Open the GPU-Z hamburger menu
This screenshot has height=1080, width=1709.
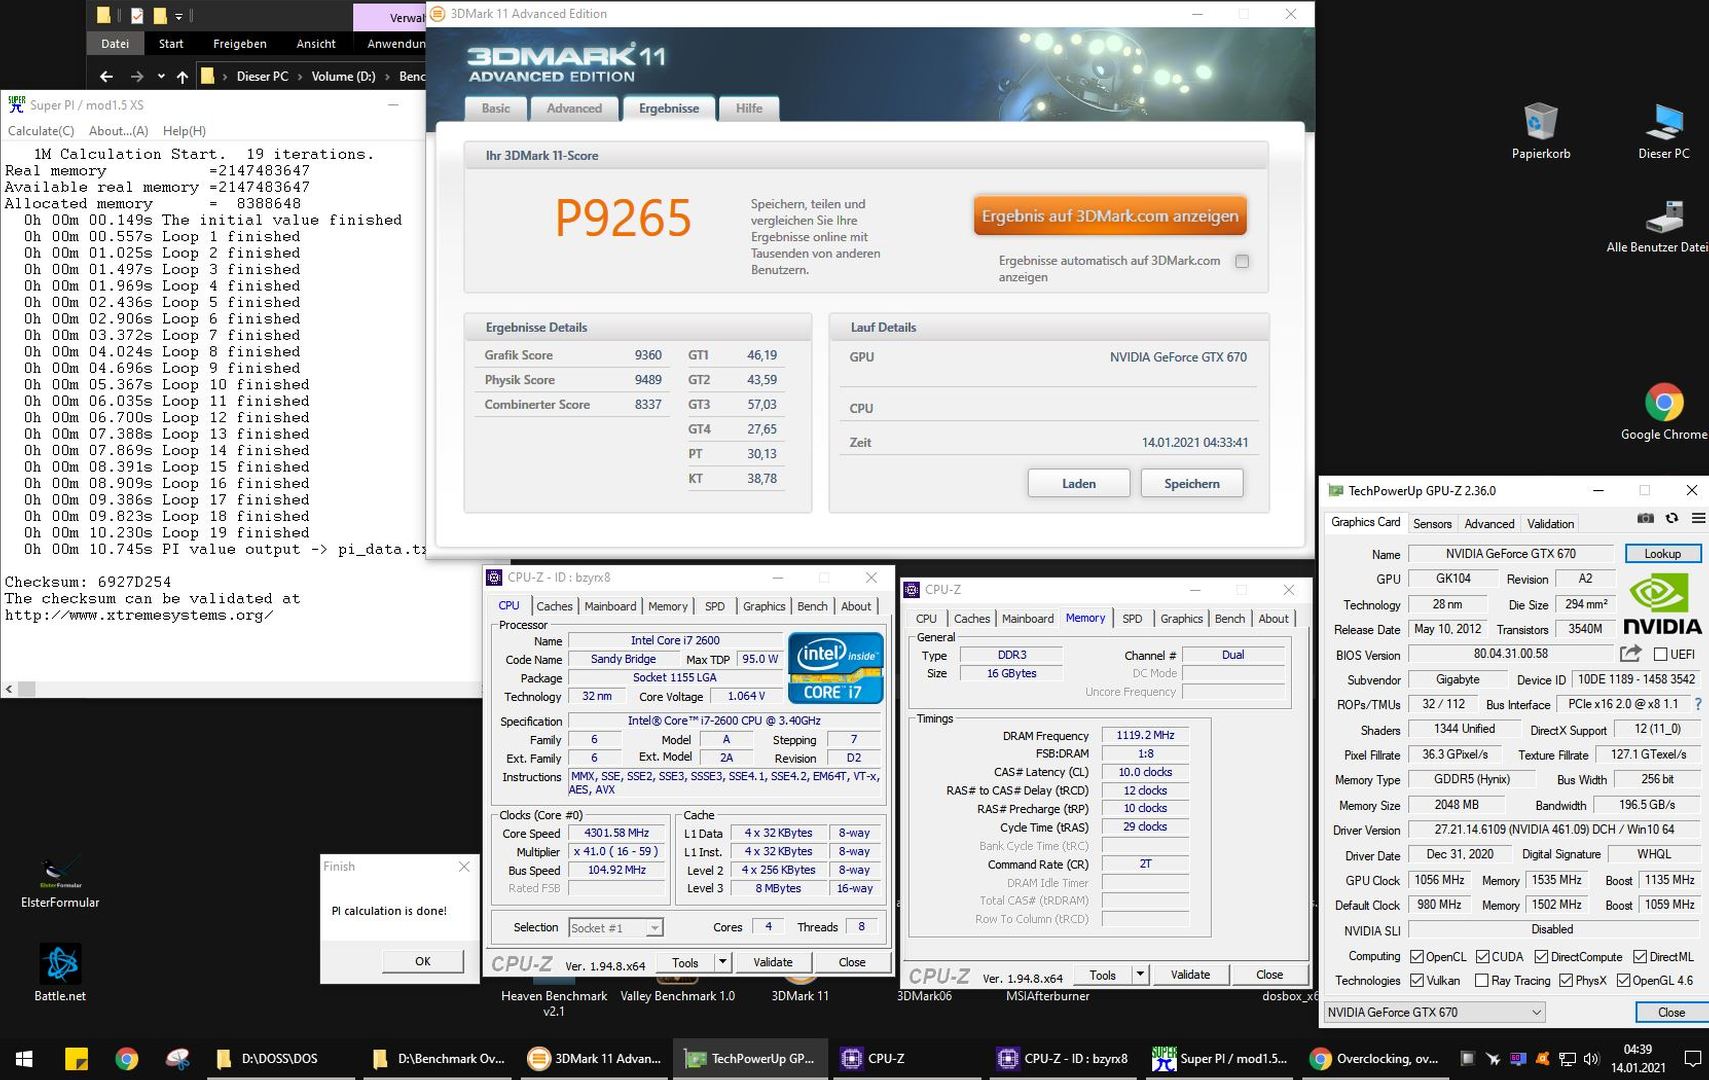(x=1698, y=518)
